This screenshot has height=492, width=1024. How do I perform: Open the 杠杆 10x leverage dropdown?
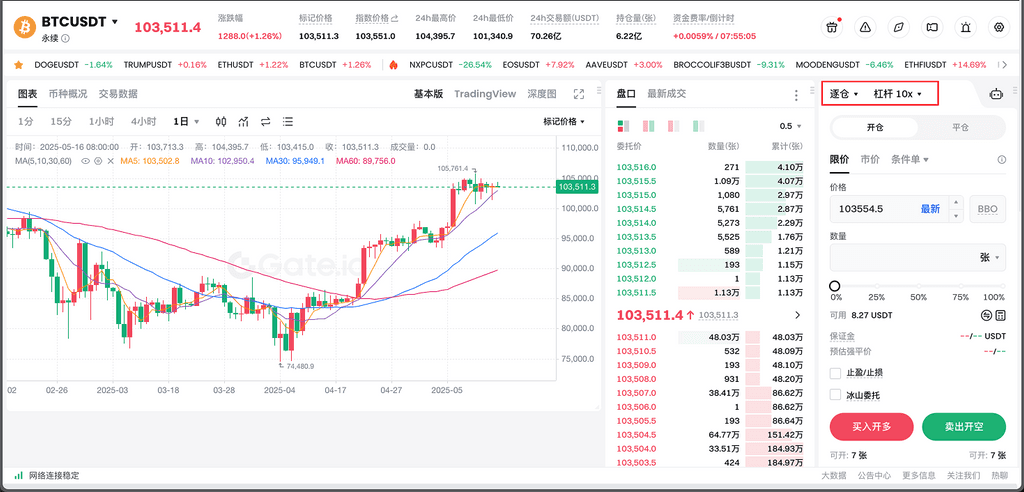click(x=897, y=94)
